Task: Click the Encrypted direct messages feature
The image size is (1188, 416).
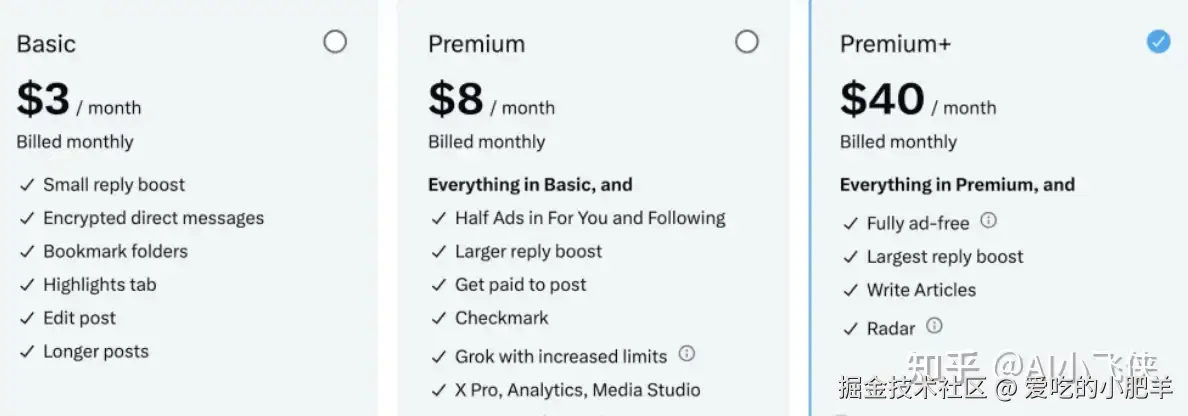Action: coord(154,218)
